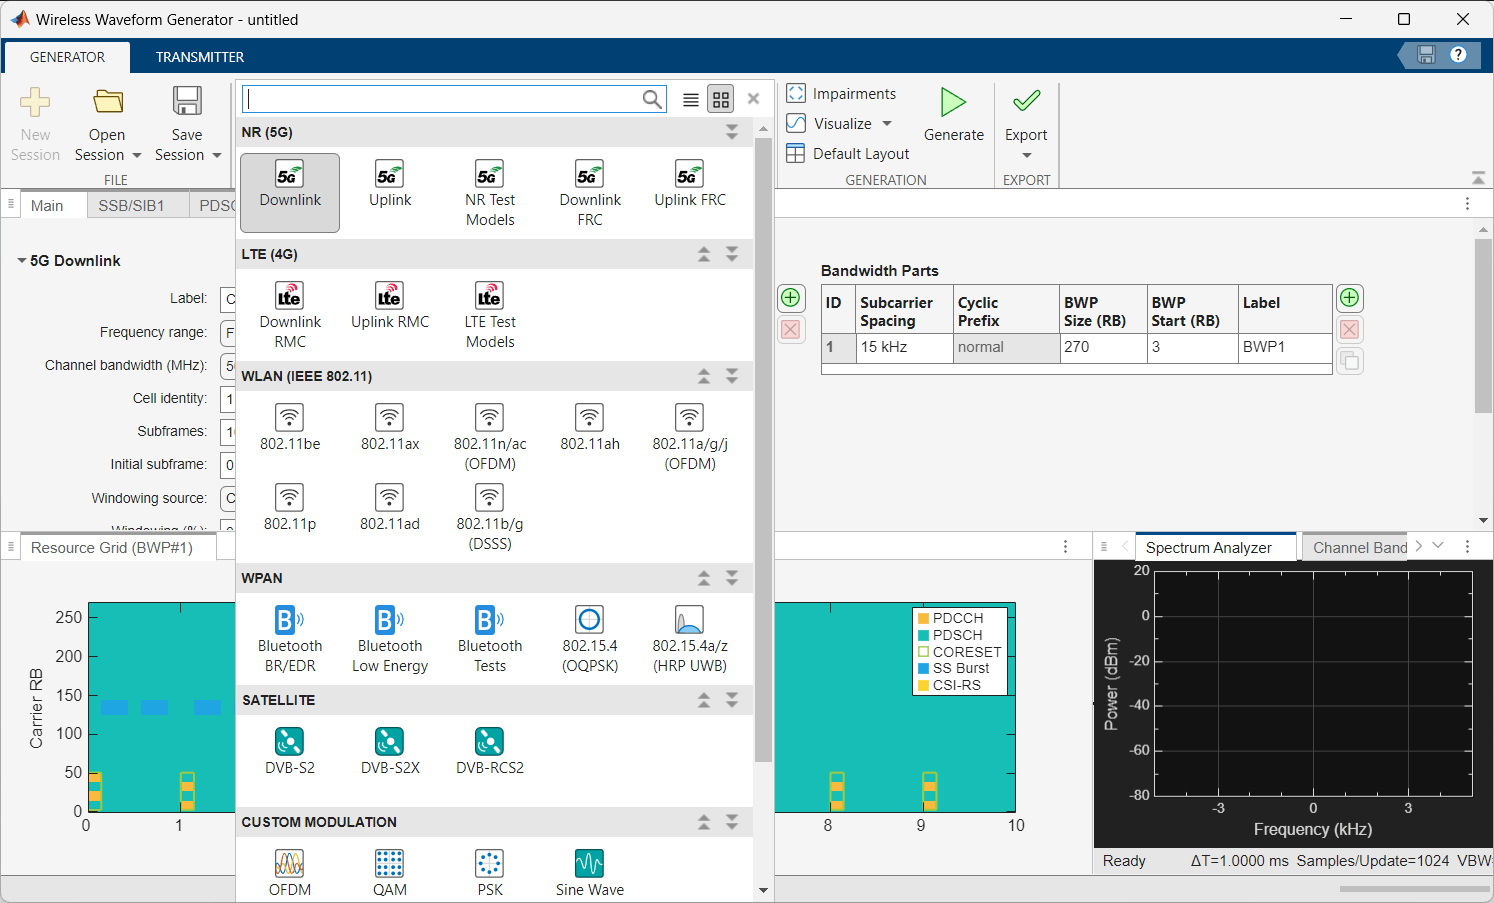
Task: Switch gallery to grid view
Action: 720,99
